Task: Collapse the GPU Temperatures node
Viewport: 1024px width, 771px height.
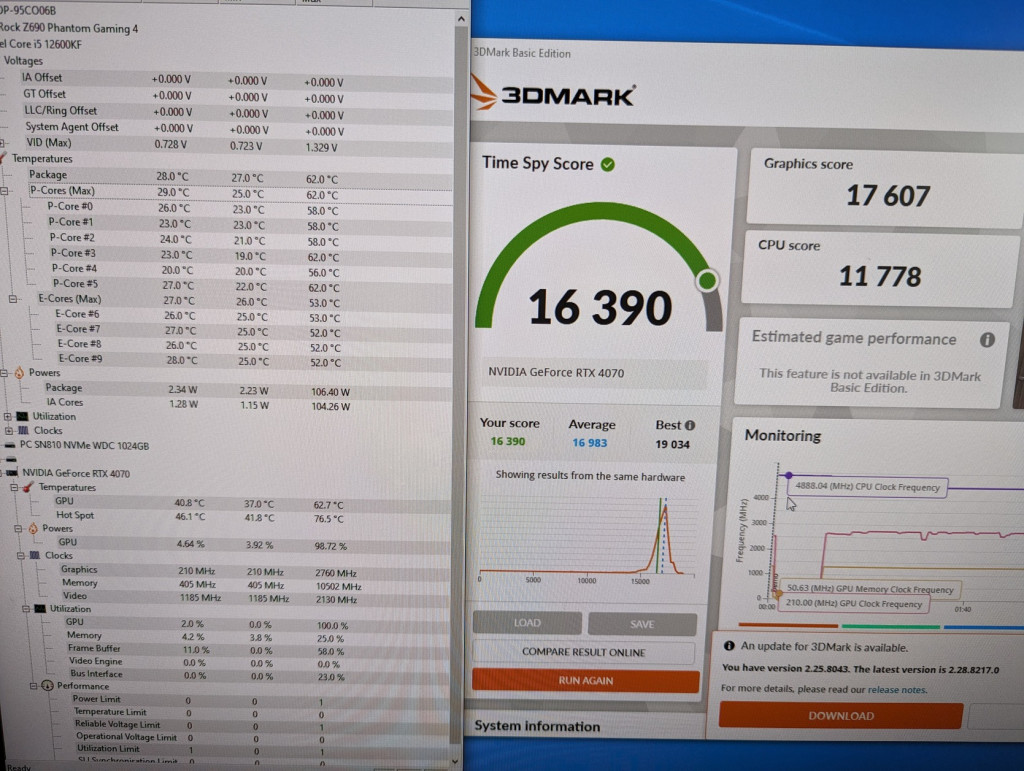Action: point(14,487)
